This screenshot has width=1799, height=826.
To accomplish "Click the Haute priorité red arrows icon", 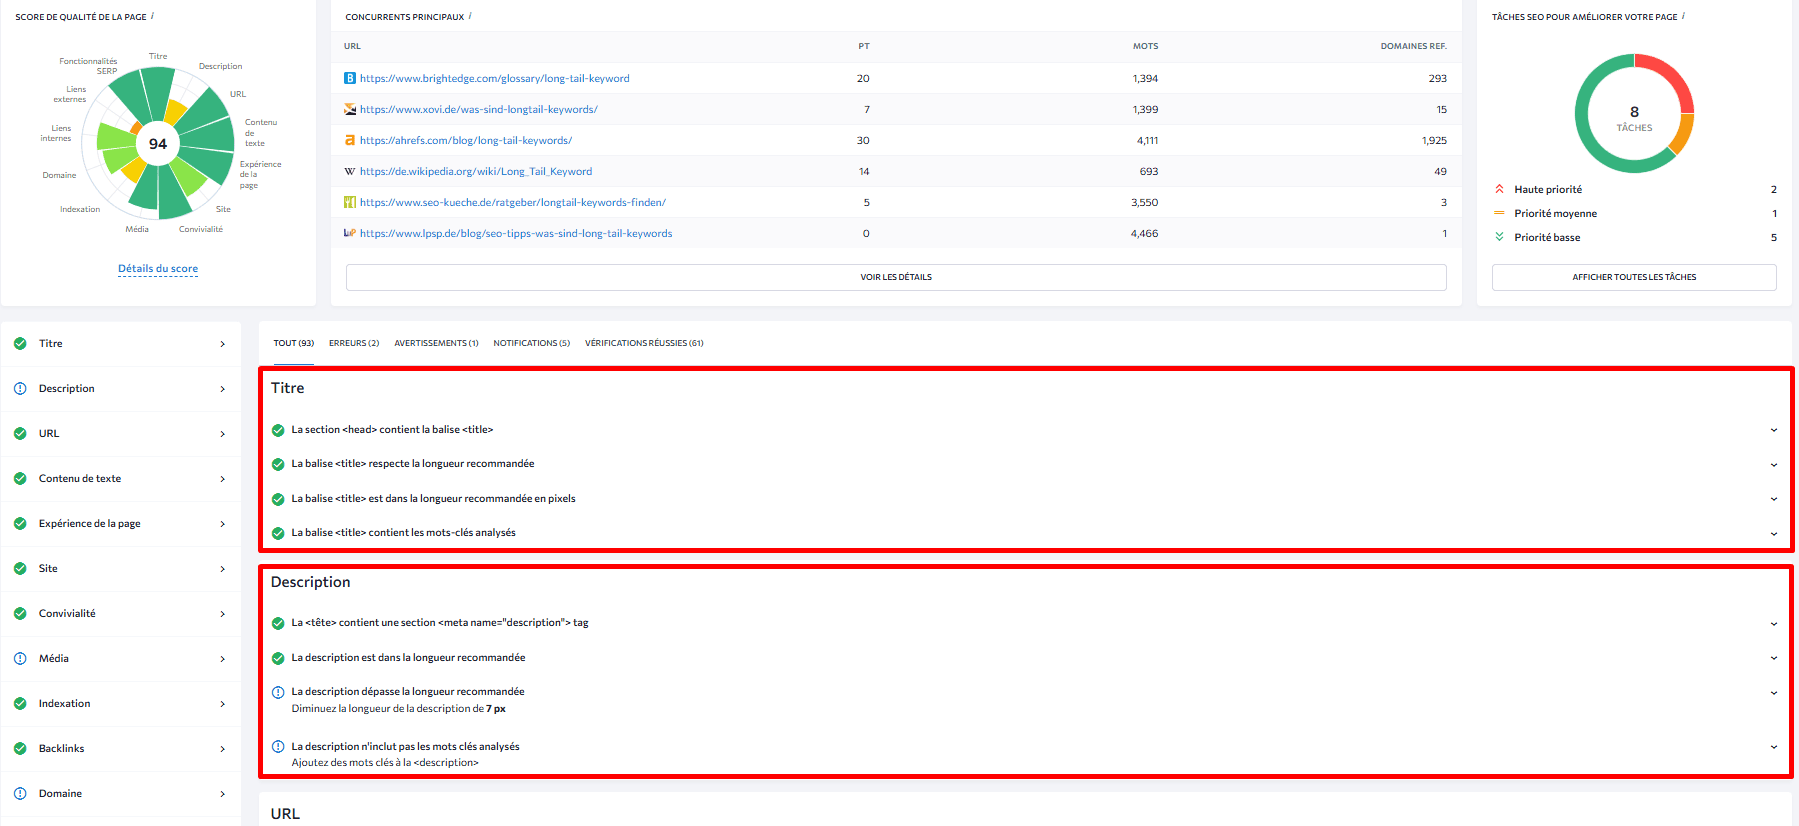I will (1499, 189).
